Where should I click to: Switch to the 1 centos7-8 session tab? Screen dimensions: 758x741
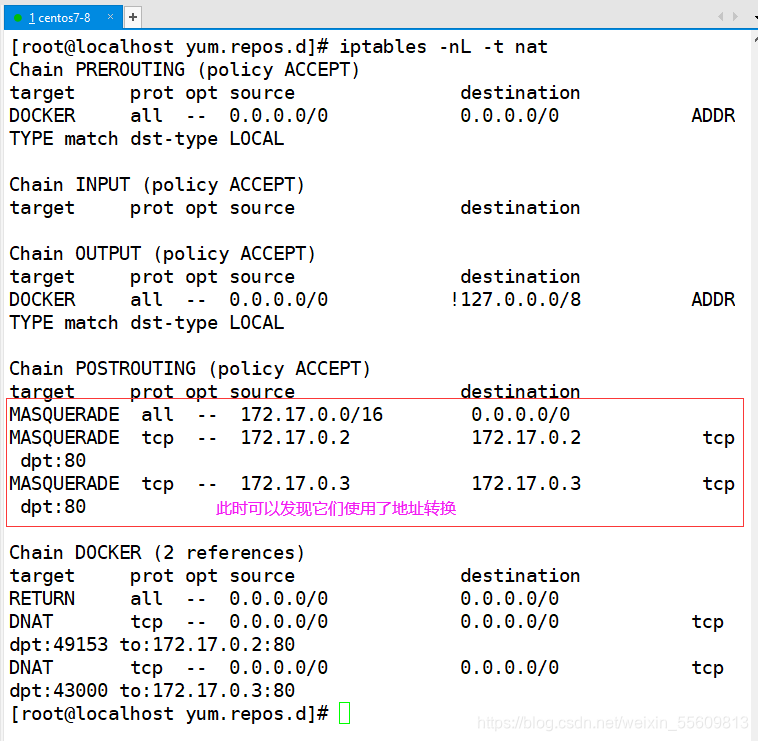click(63, 17)
